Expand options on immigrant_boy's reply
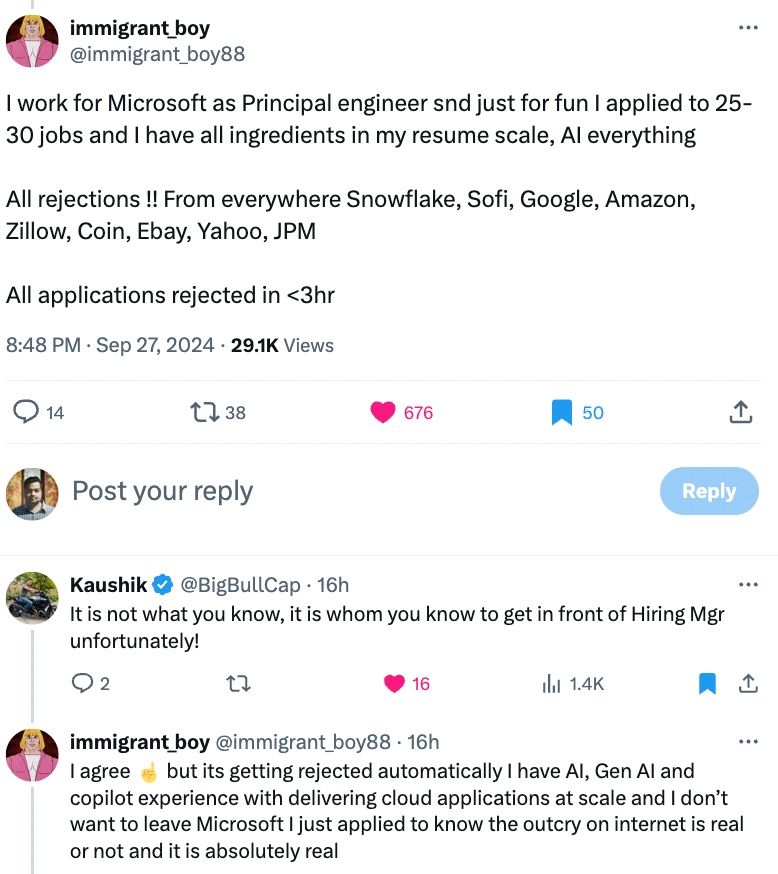This screenshot has width=778, height=874. click(x=748, y=740)
